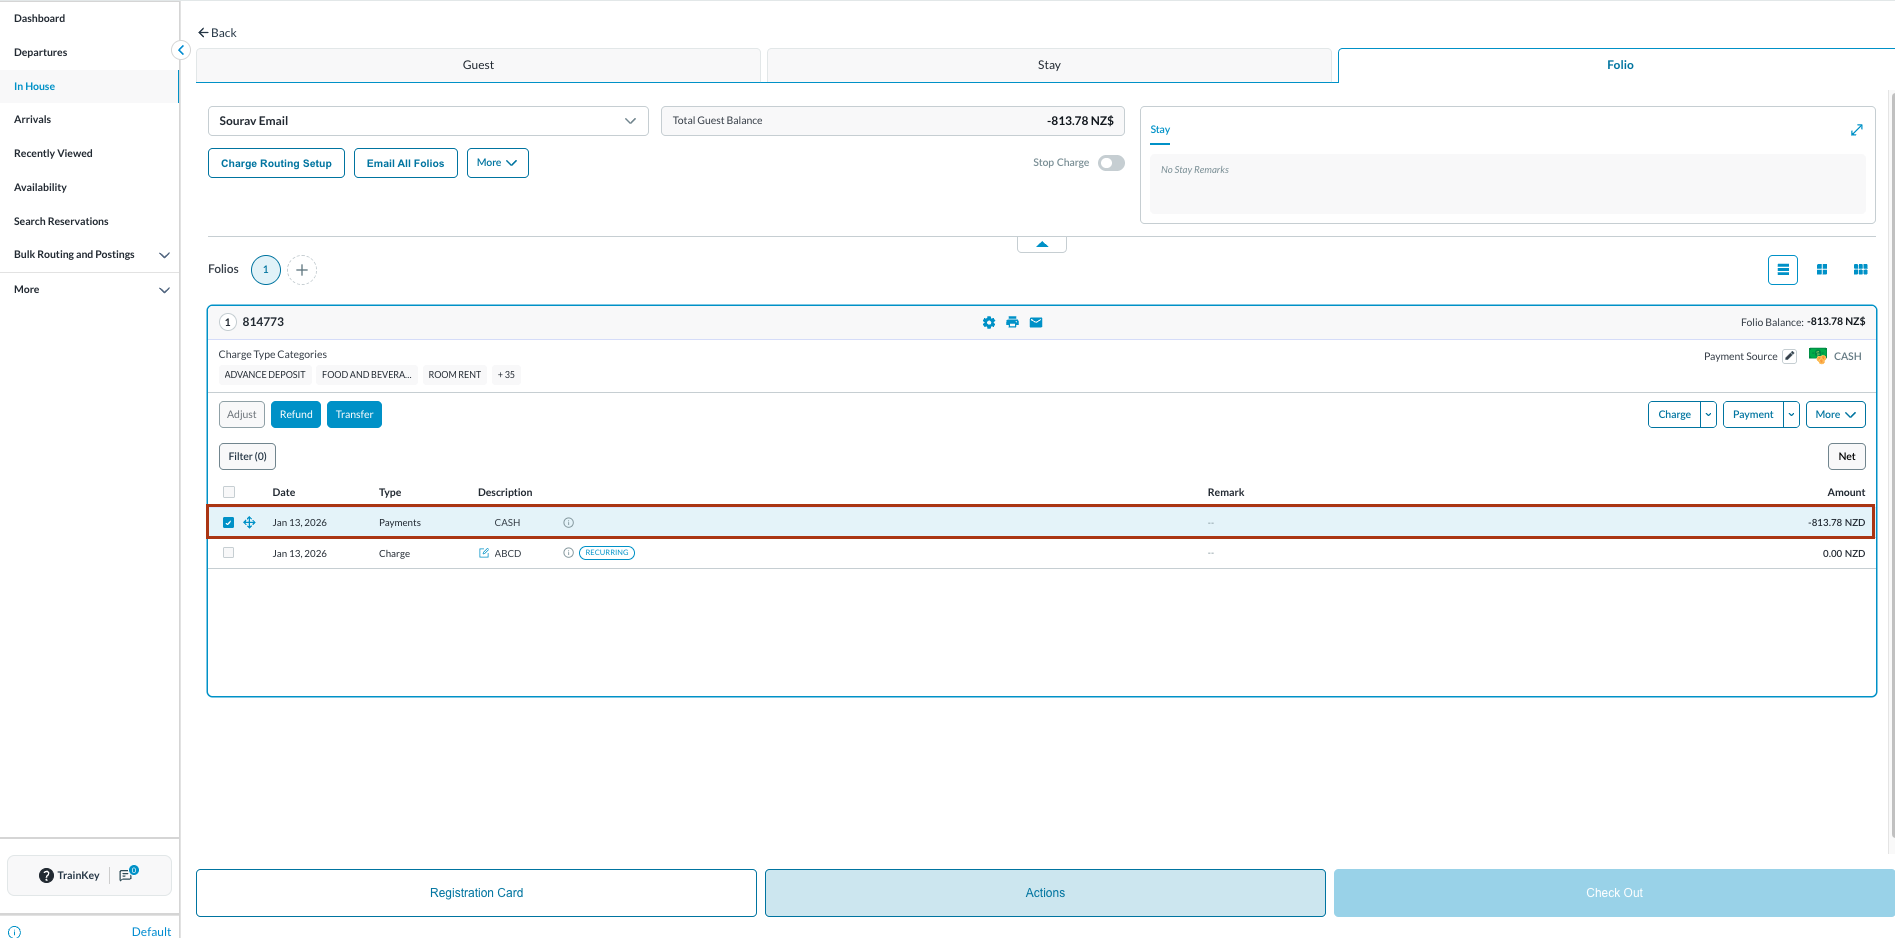1895x938 pixels.
Task: Switch to list view layout icon
Action: pos(1782,270)
